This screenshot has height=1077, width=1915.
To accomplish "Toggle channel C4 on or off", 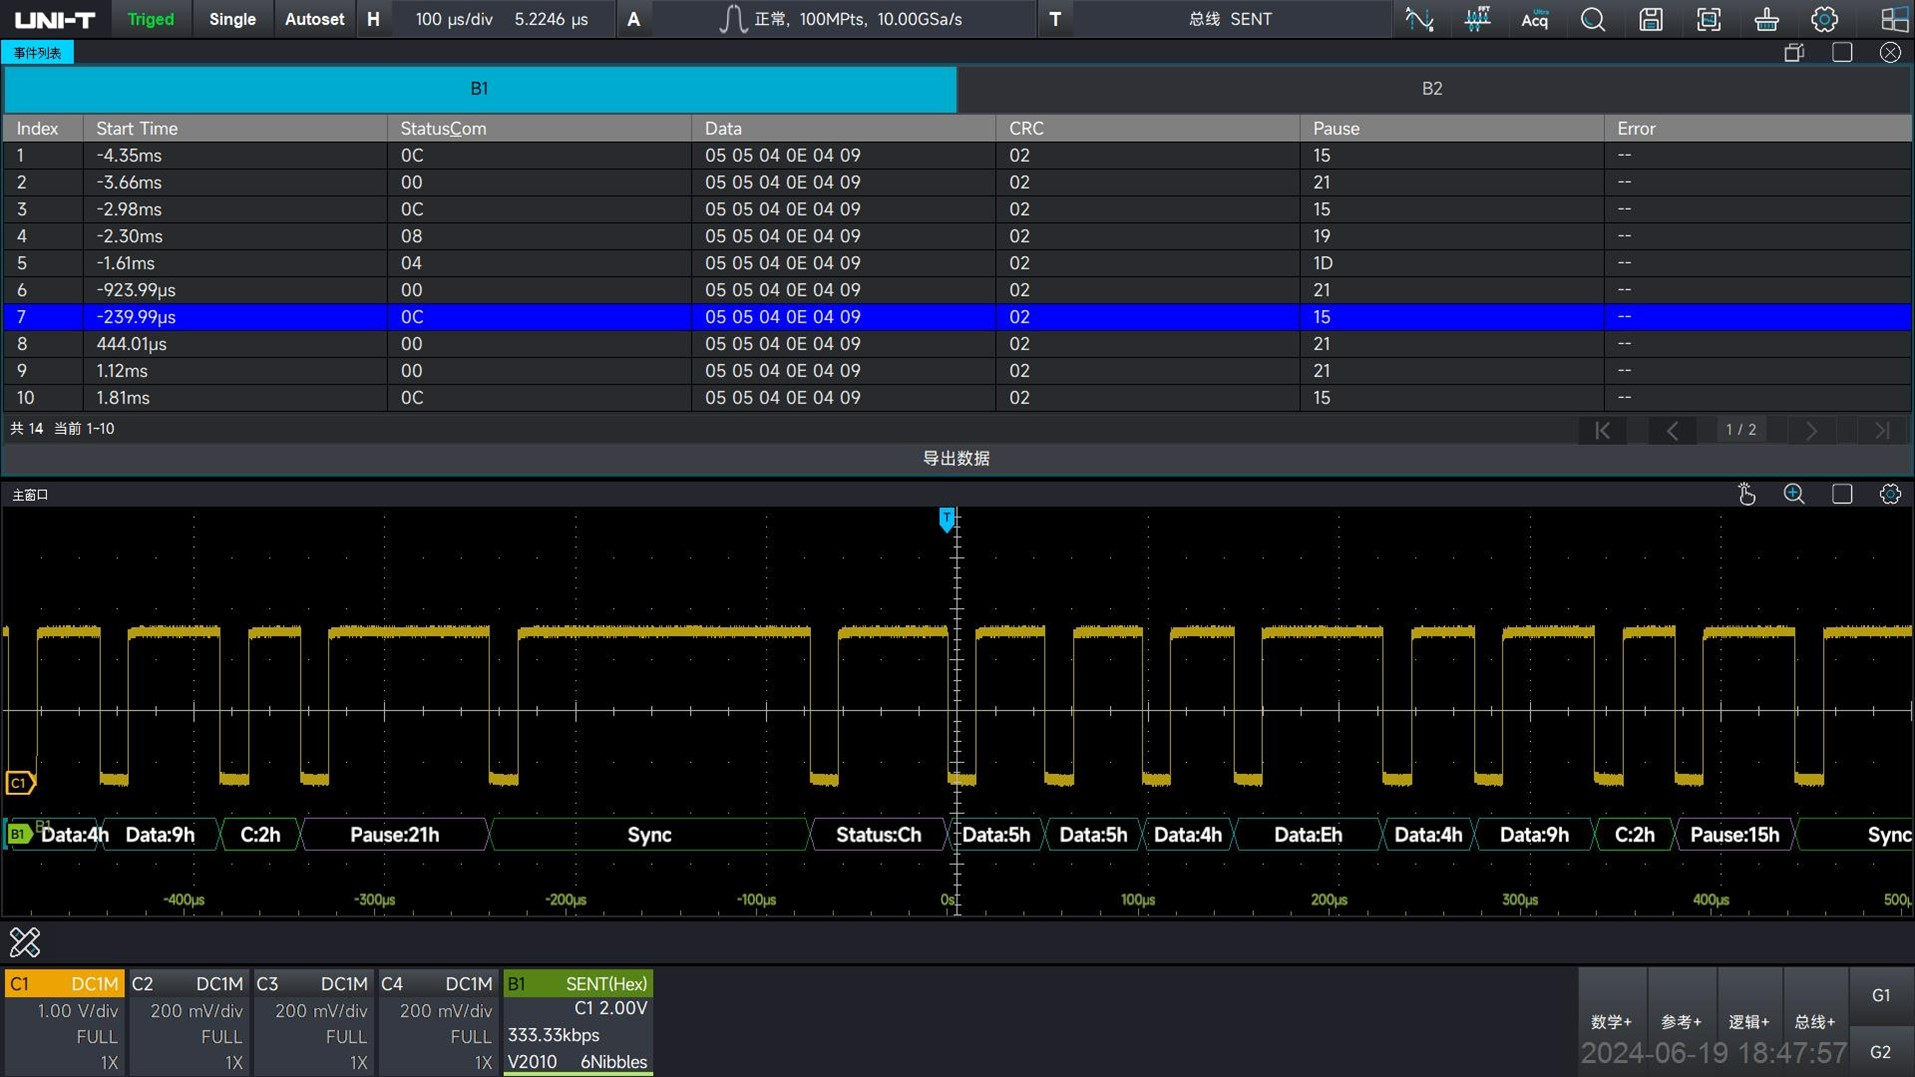I will pos(440,984).
